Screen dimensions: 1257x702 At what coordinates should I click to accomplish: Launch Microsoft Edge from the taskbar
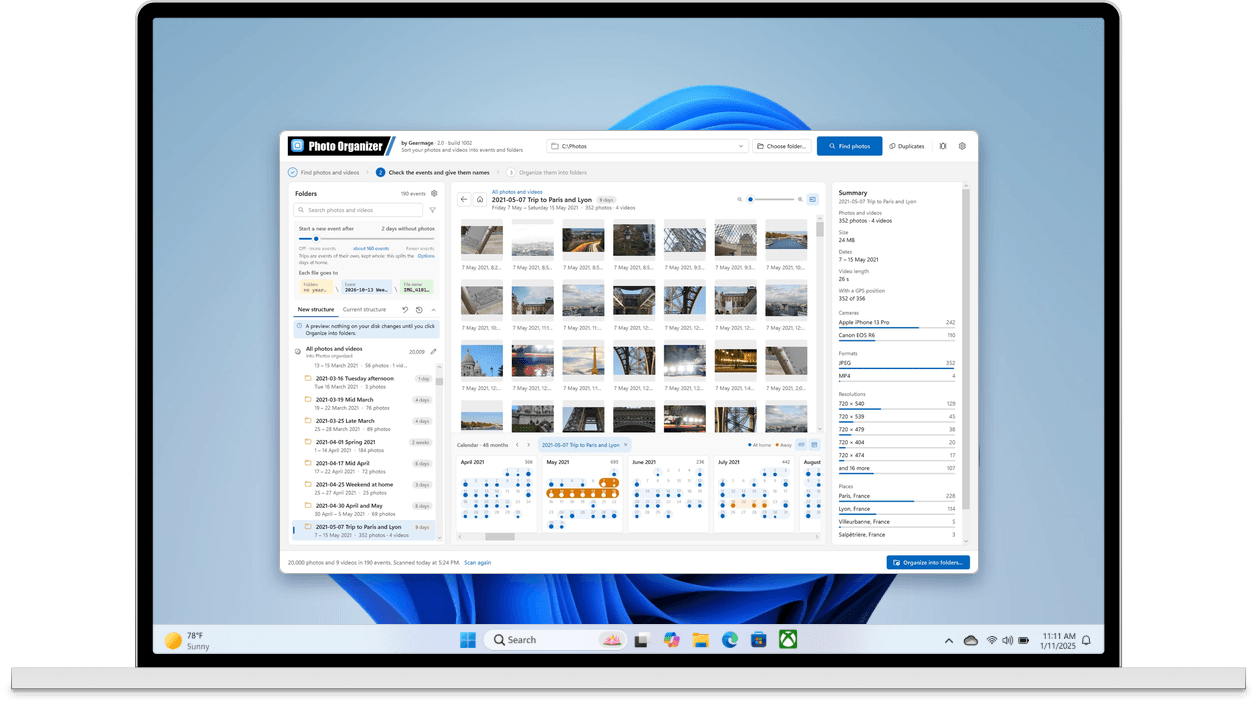730,640
